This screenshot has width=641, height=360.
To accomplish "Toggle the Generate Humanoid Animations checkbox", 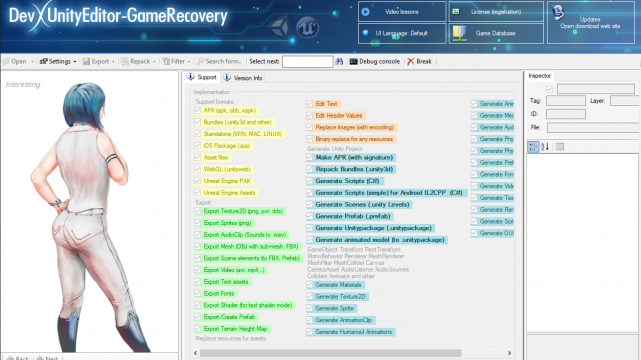I will tap(309, 332).
